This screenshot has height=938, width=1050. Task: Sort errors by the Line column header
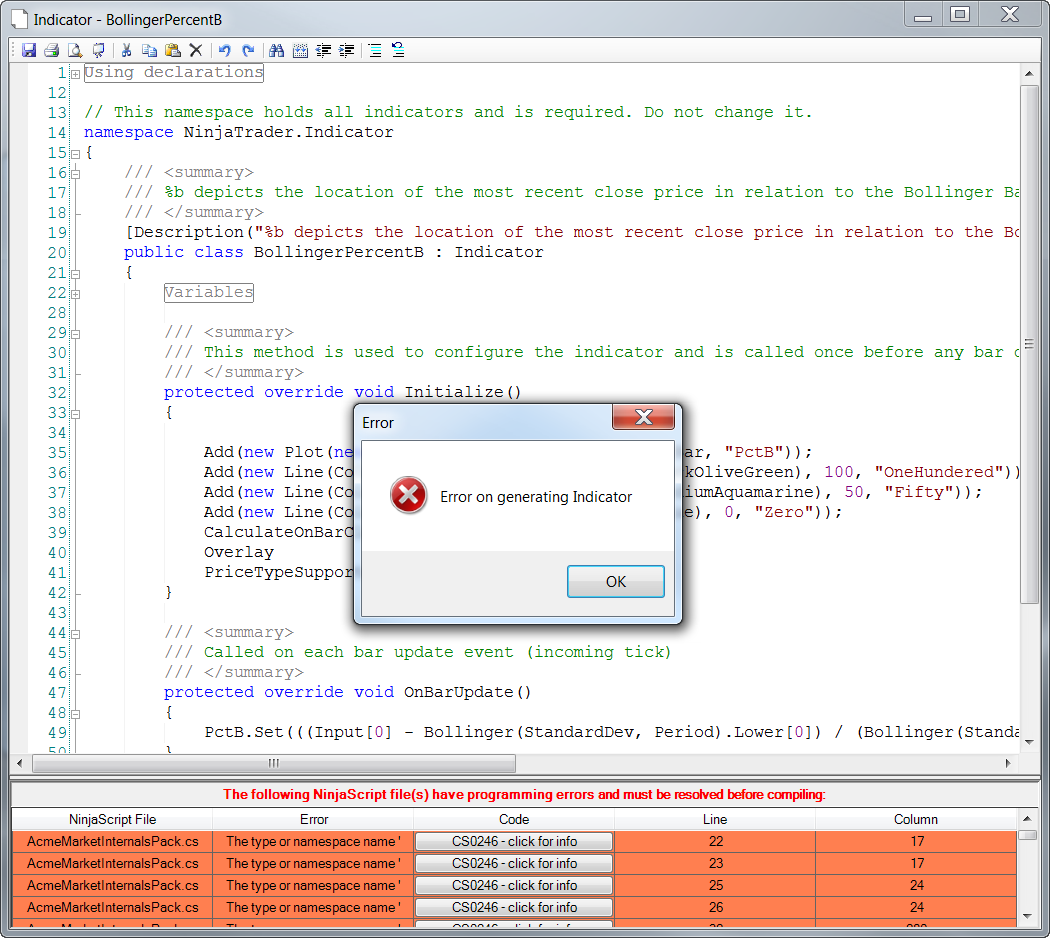[715, 819]
